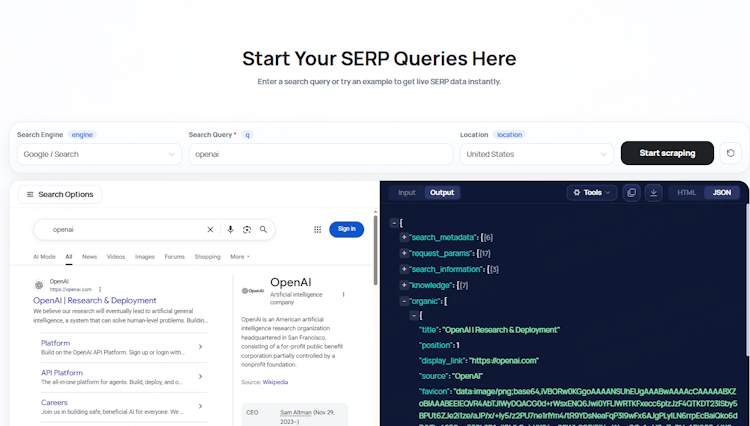Click the https://openai.com URL text
750x426 pixels.
pyautogui.click(x=70, y=289)
